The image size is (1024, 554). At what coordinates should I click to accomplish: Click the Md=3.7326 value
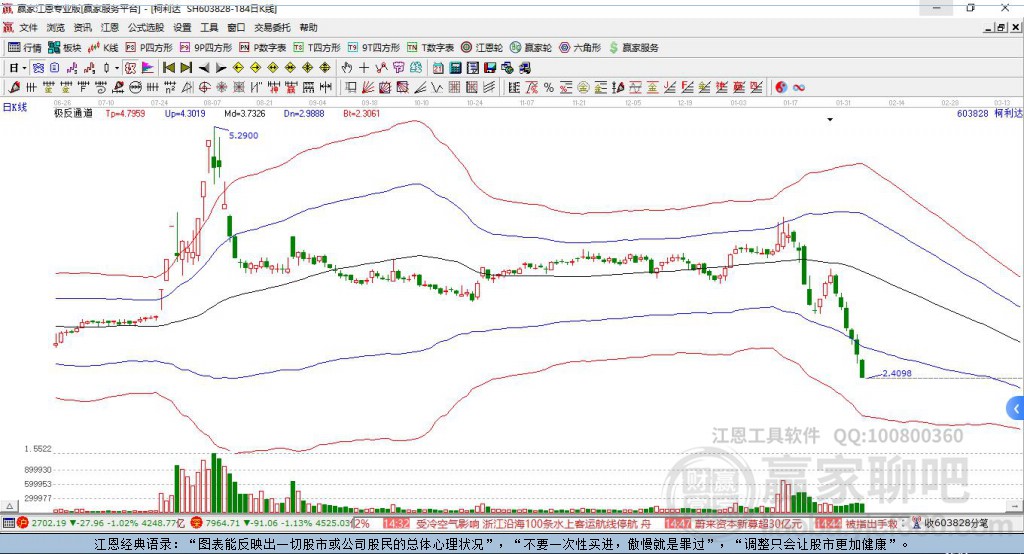point(245,113)
